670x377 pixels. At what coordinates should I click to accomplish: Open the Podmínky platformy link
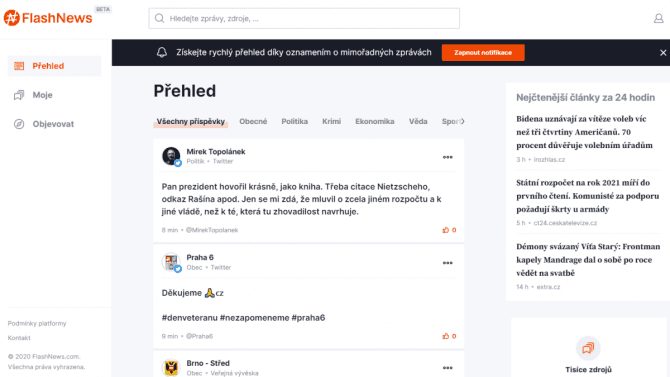pyautogui.click(x=37, y=323)
